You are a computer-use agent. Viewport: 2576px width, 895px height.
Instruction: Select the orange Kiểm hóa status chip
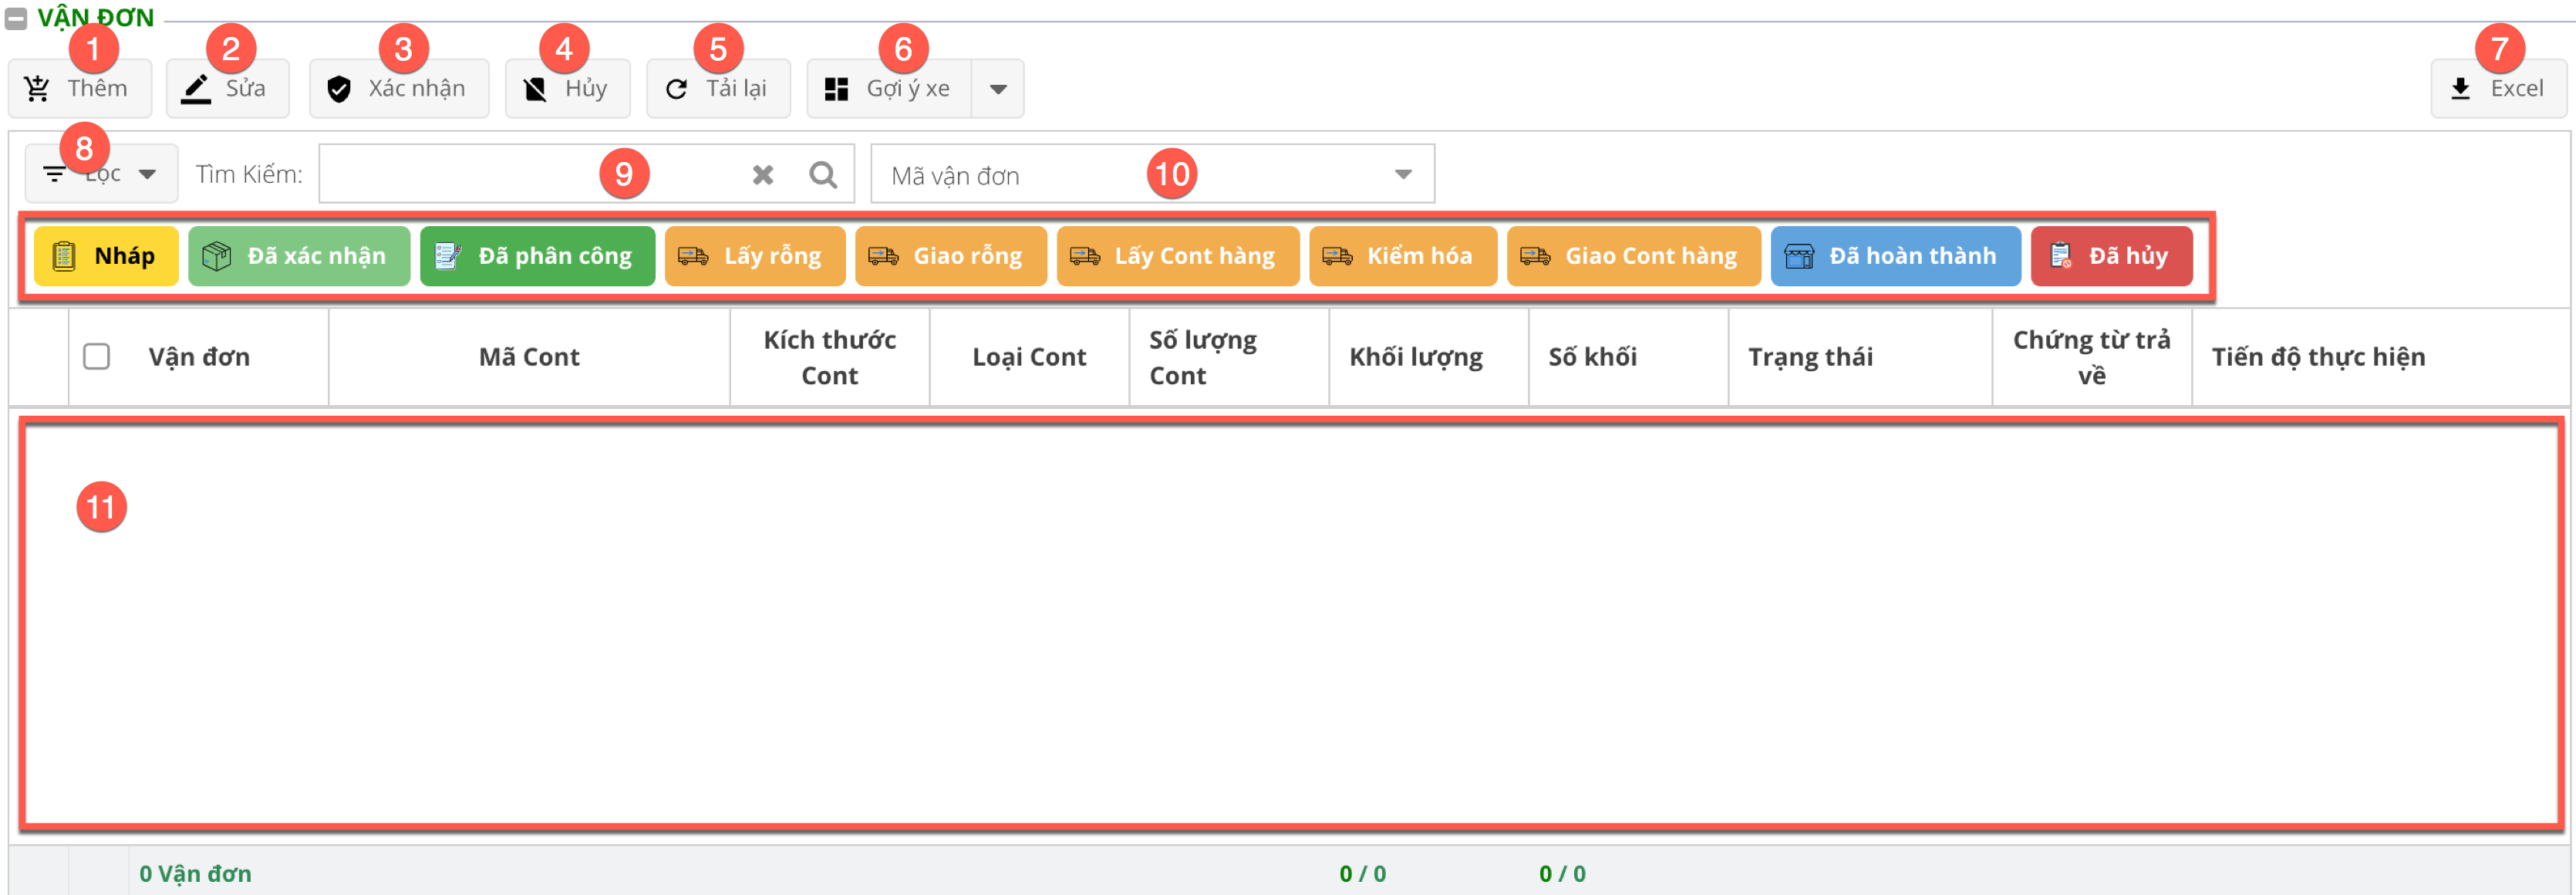click(1401, 256)
